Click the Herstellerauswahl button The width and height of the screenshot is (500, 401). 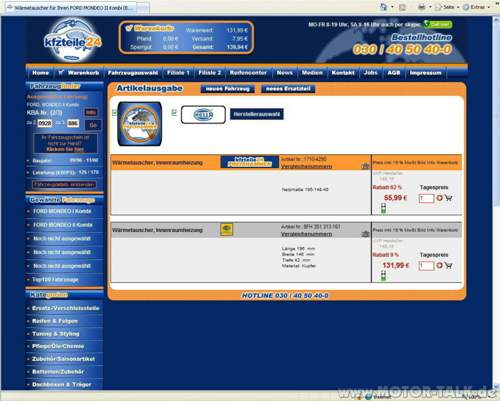257,114
